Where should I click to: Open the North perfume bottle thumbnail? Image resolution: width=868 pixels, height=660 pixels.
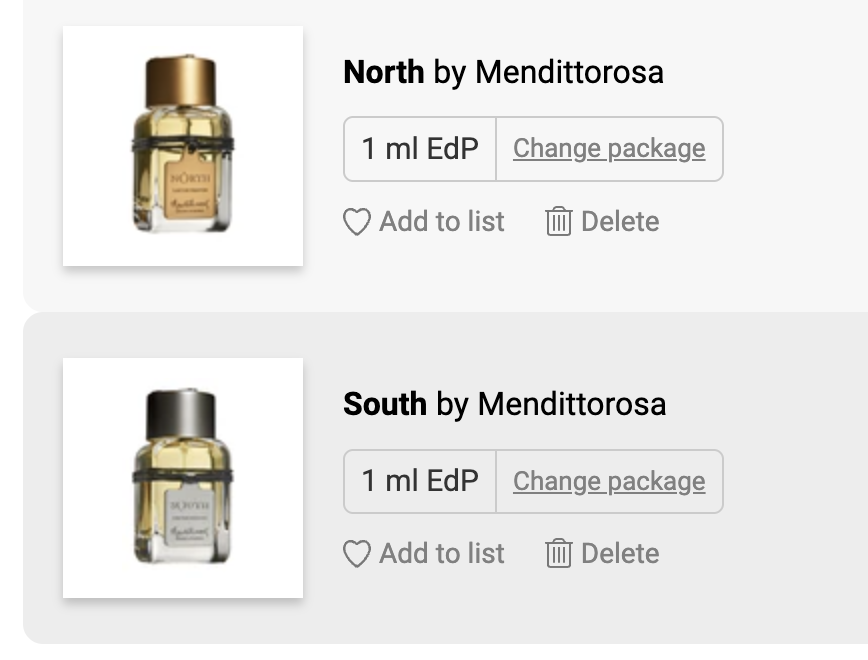[183, 146]
